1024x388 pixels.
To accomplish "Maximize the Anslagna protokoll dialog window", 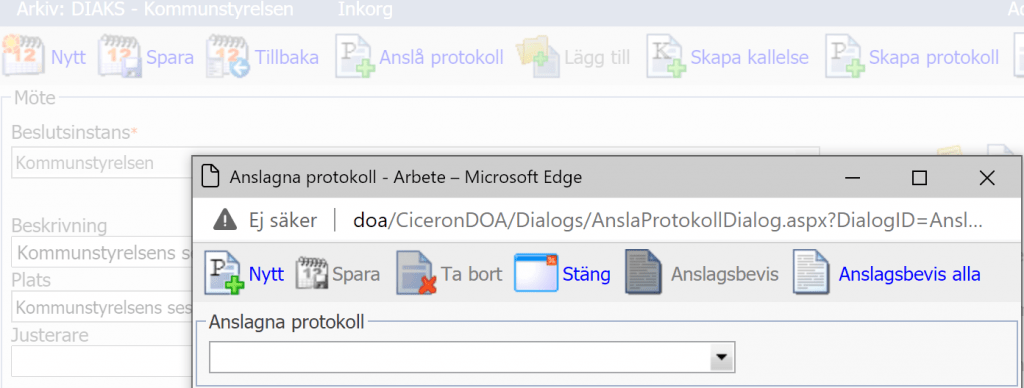I will point(920,178).
